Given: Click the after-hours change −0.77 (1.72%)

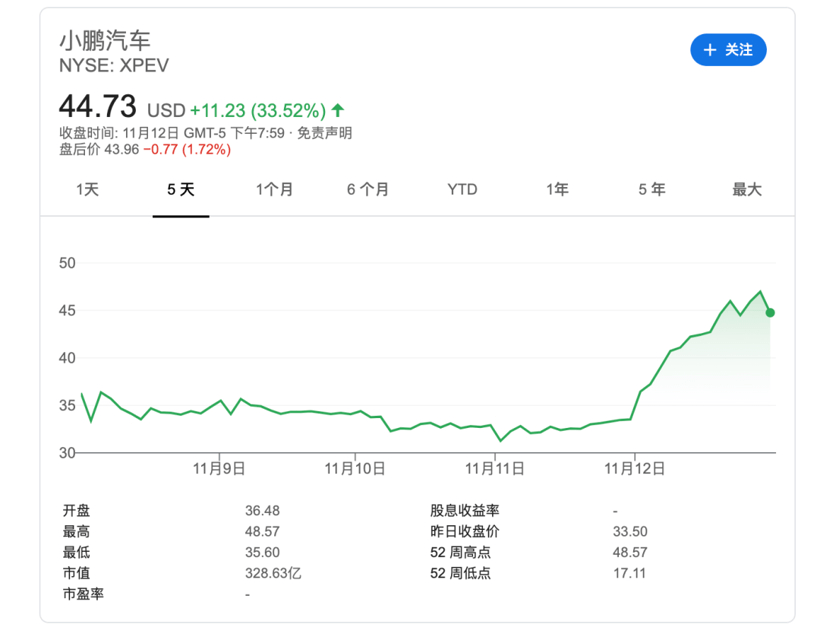Looking at the screenshot, I should coord(187,150).
